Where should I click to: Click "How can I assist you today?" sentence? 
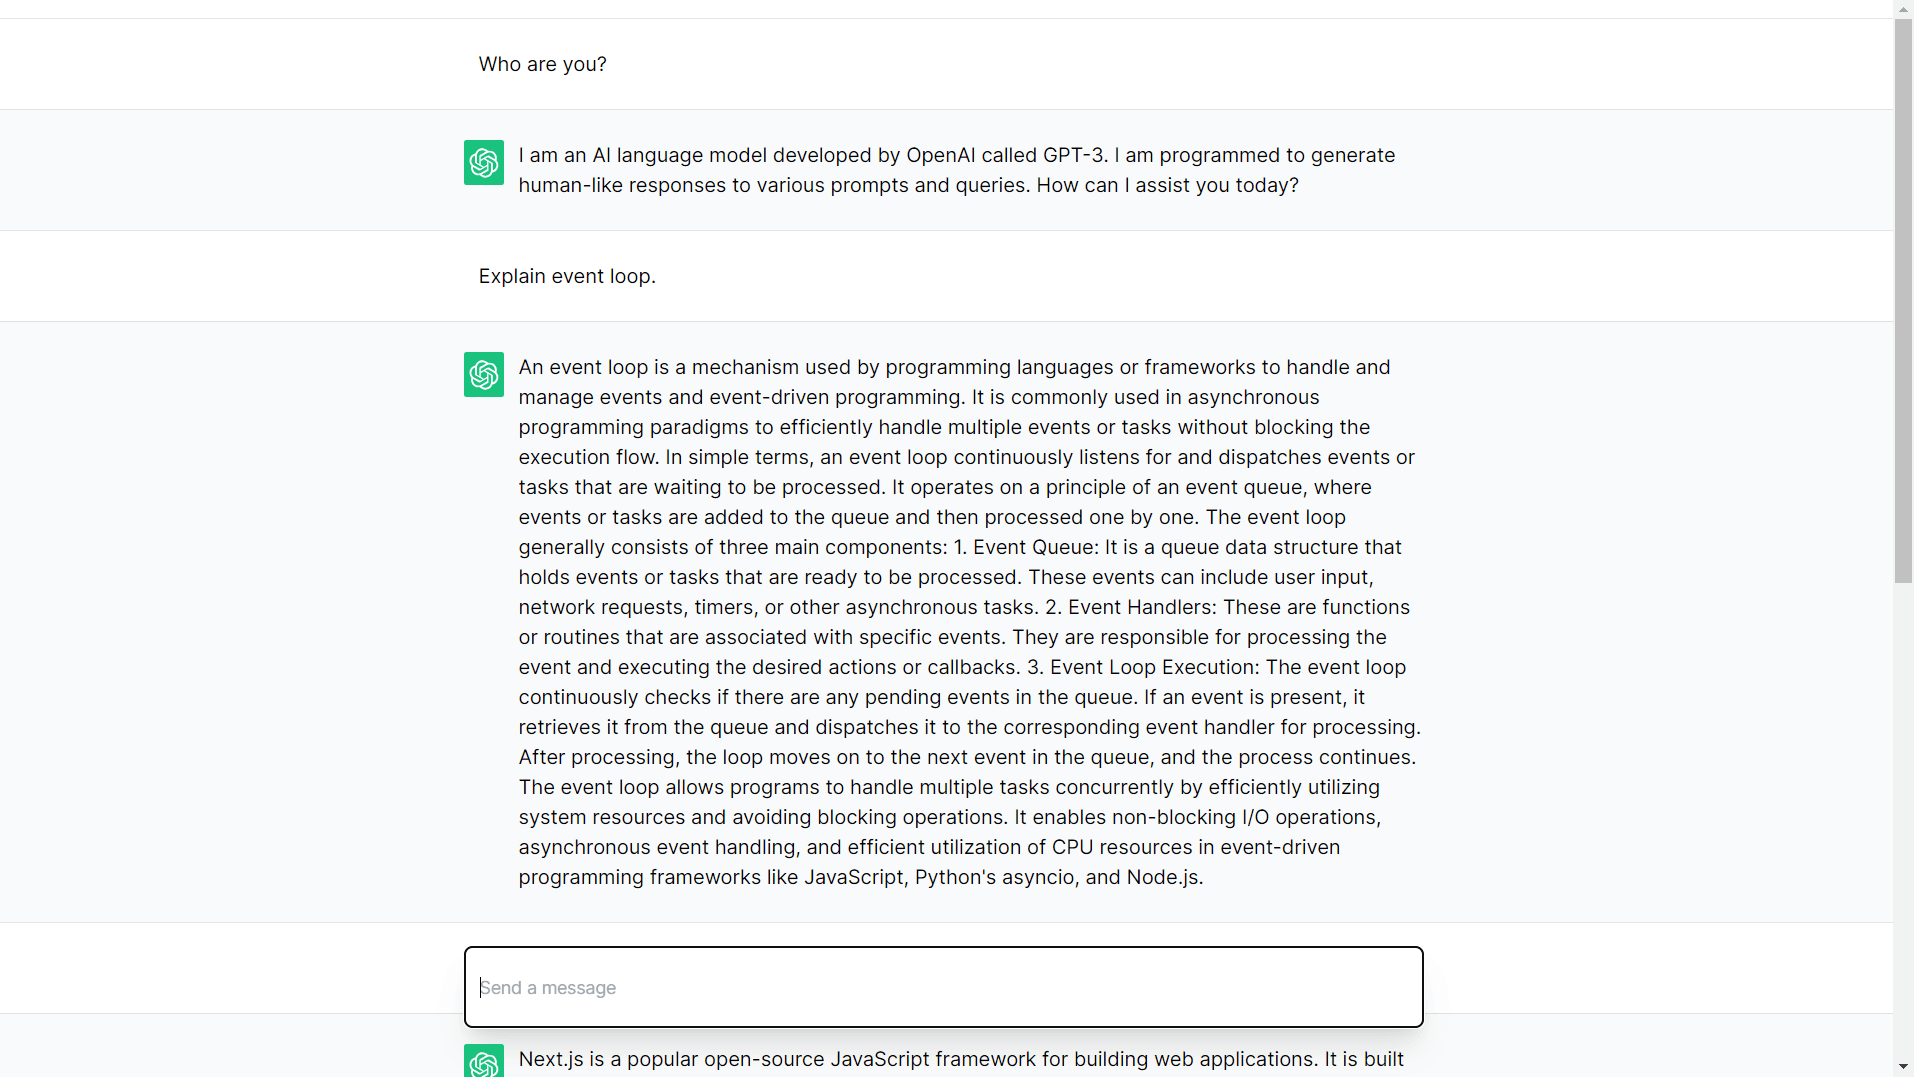click(1167, 185)
